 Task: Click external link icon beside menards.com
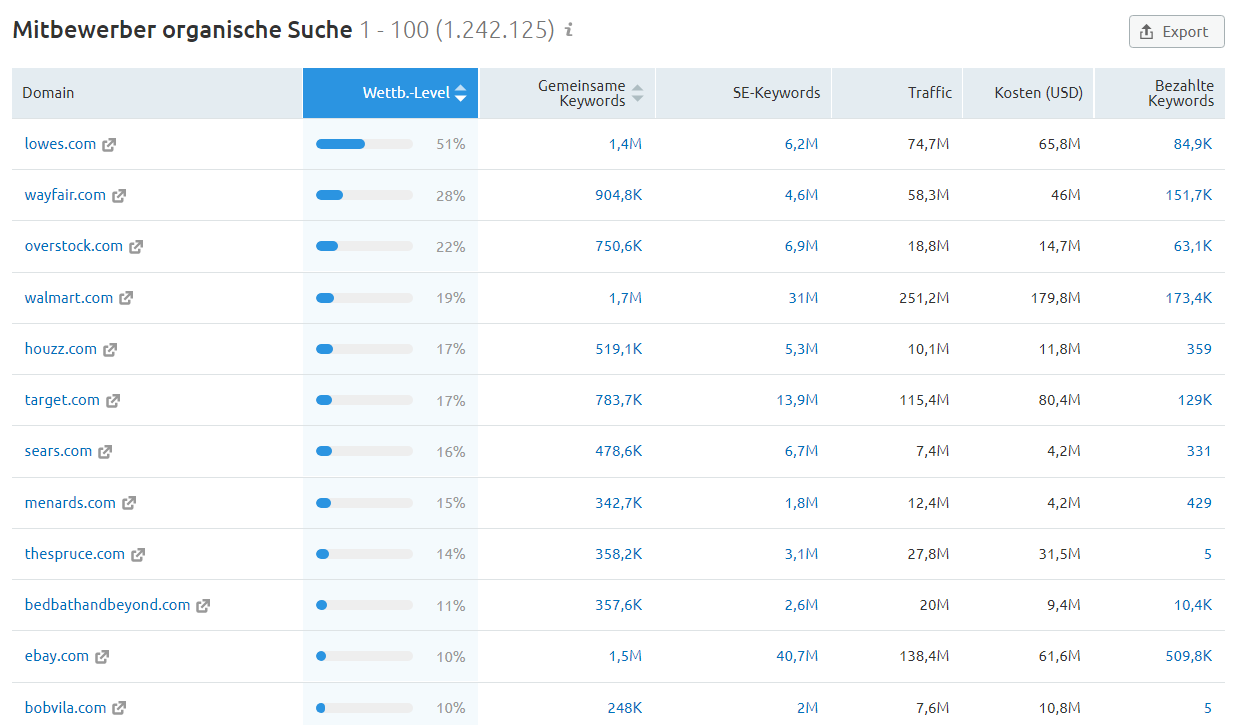point(129,504)
